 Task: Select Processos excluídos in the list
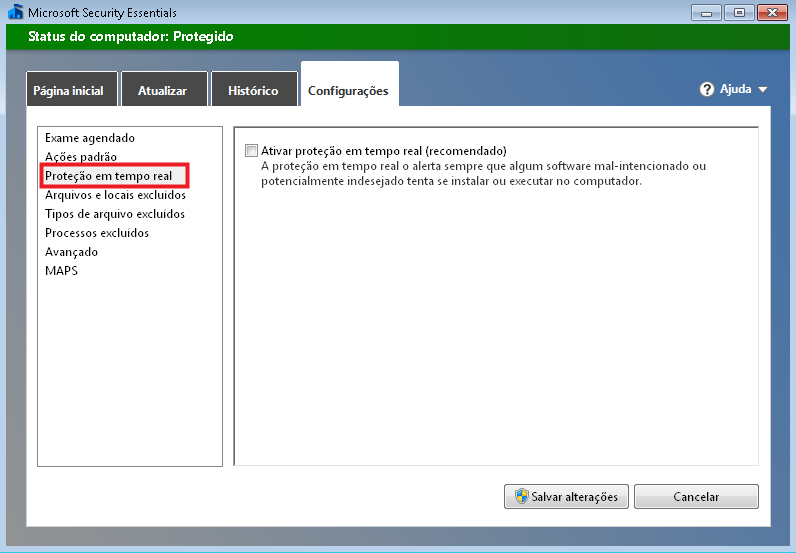[x=97, y=233]
